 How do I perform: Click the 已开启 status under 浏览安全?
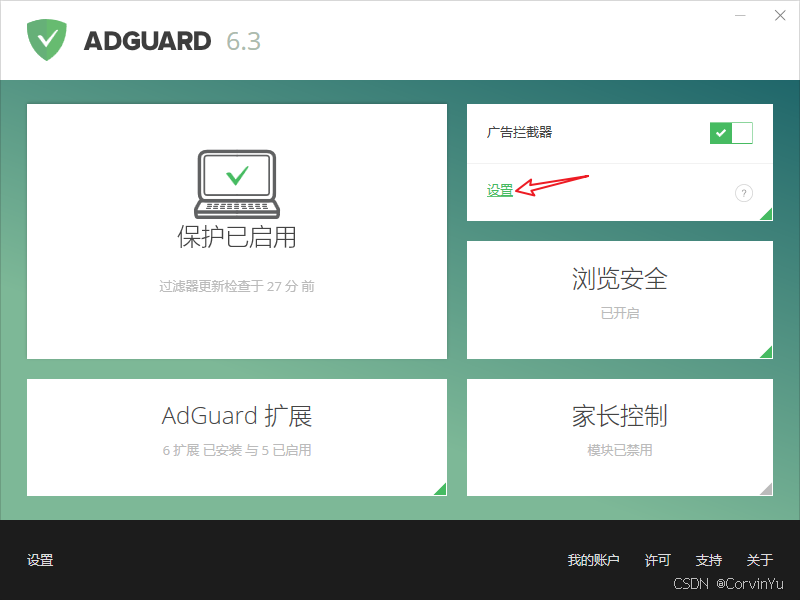point(619,313)
